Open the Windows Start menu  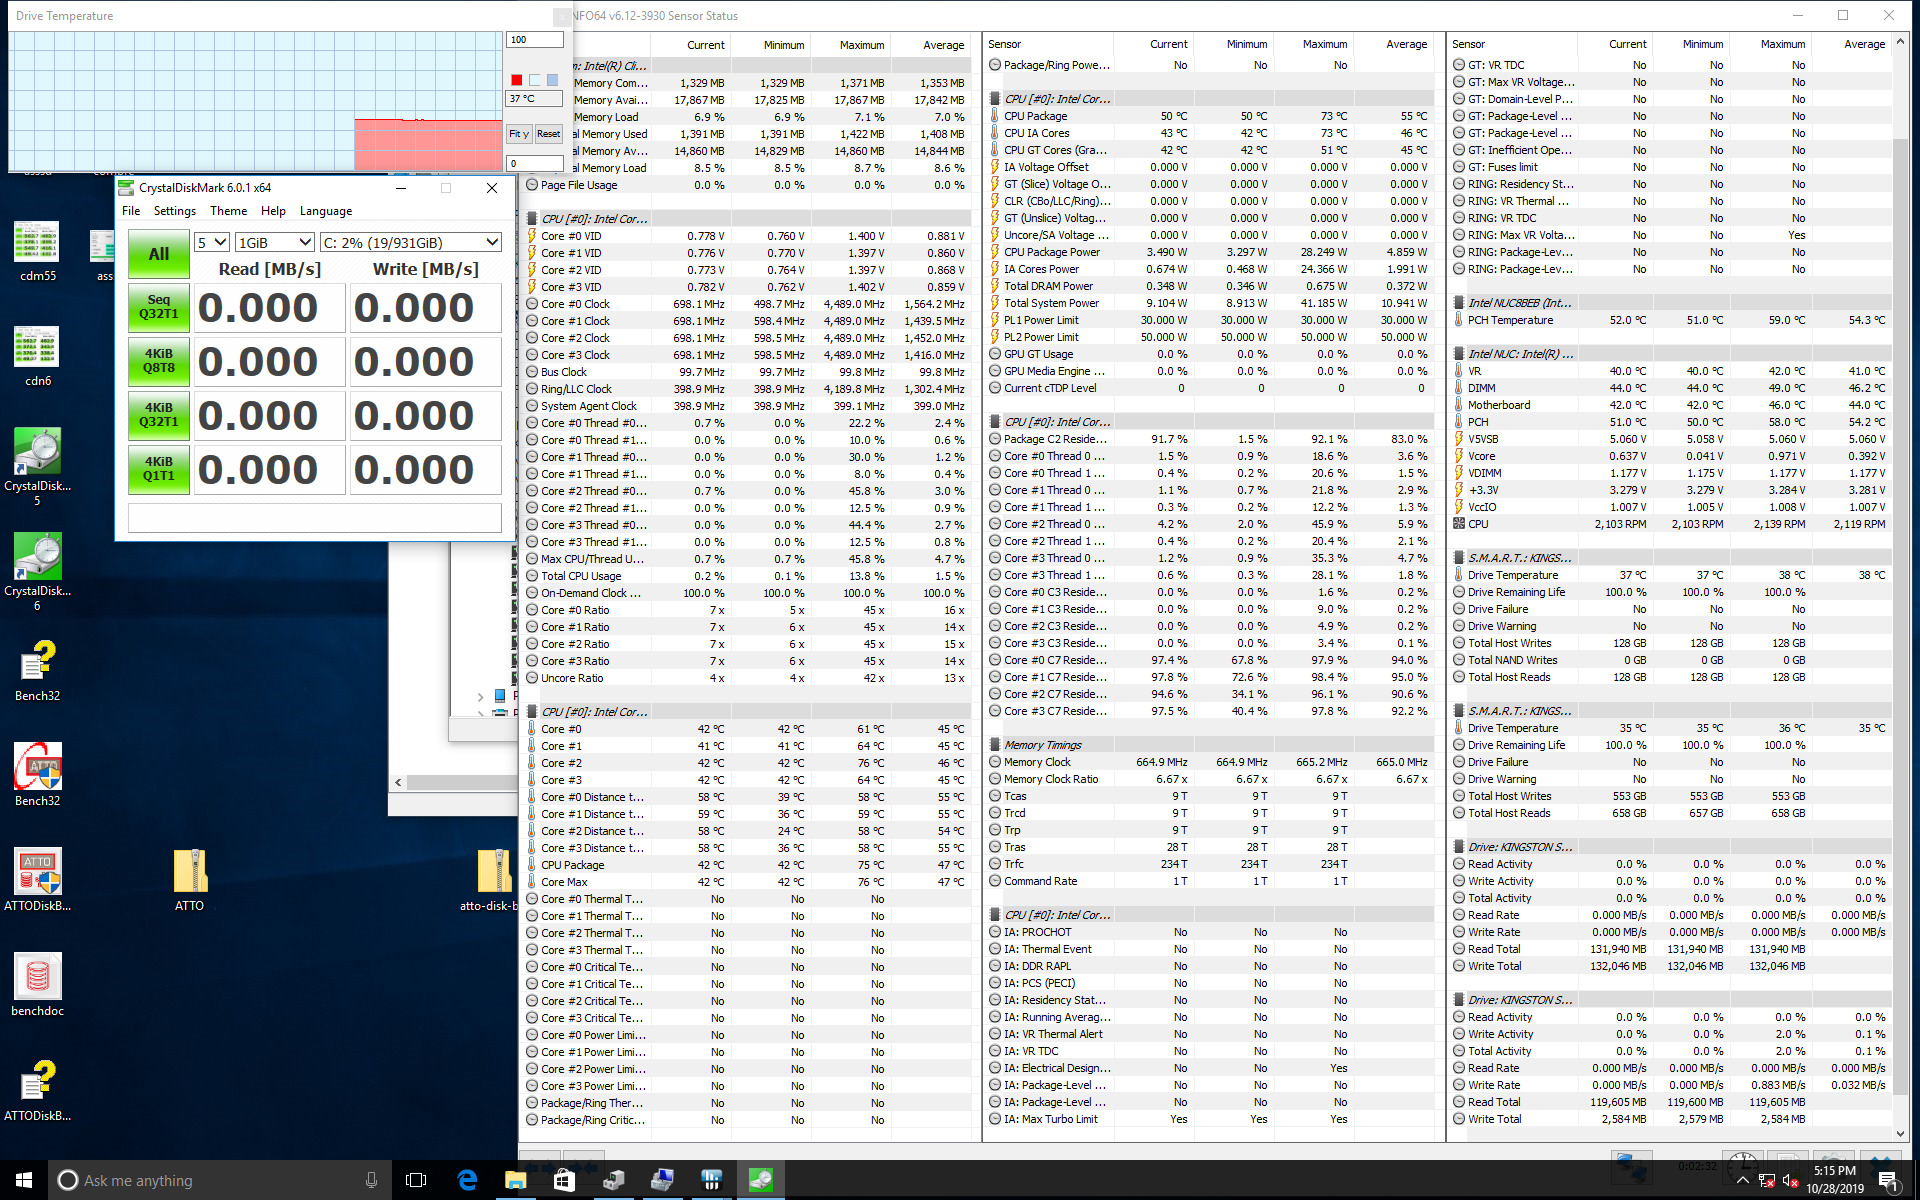(24, 1180)
